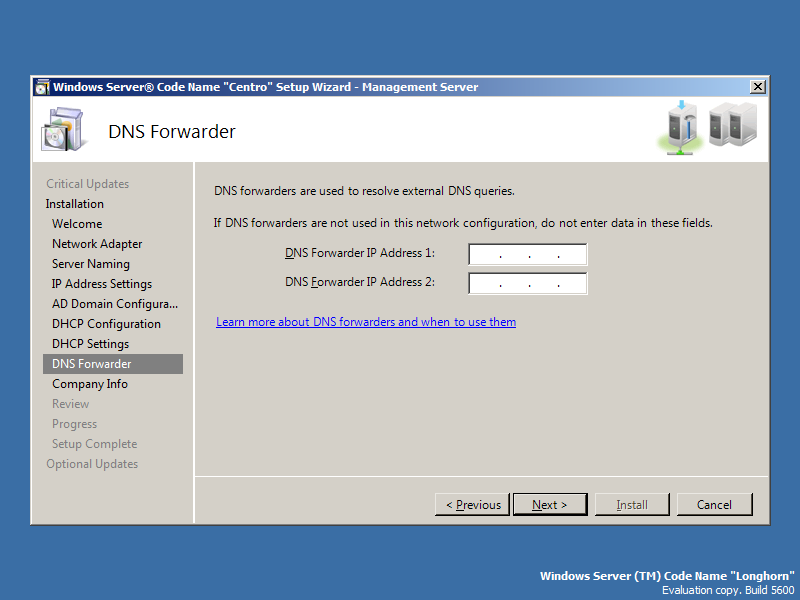Click the DNS Forwarder IP Address 2 field
This screenshot has height=600, width=800.
(528, 284)
